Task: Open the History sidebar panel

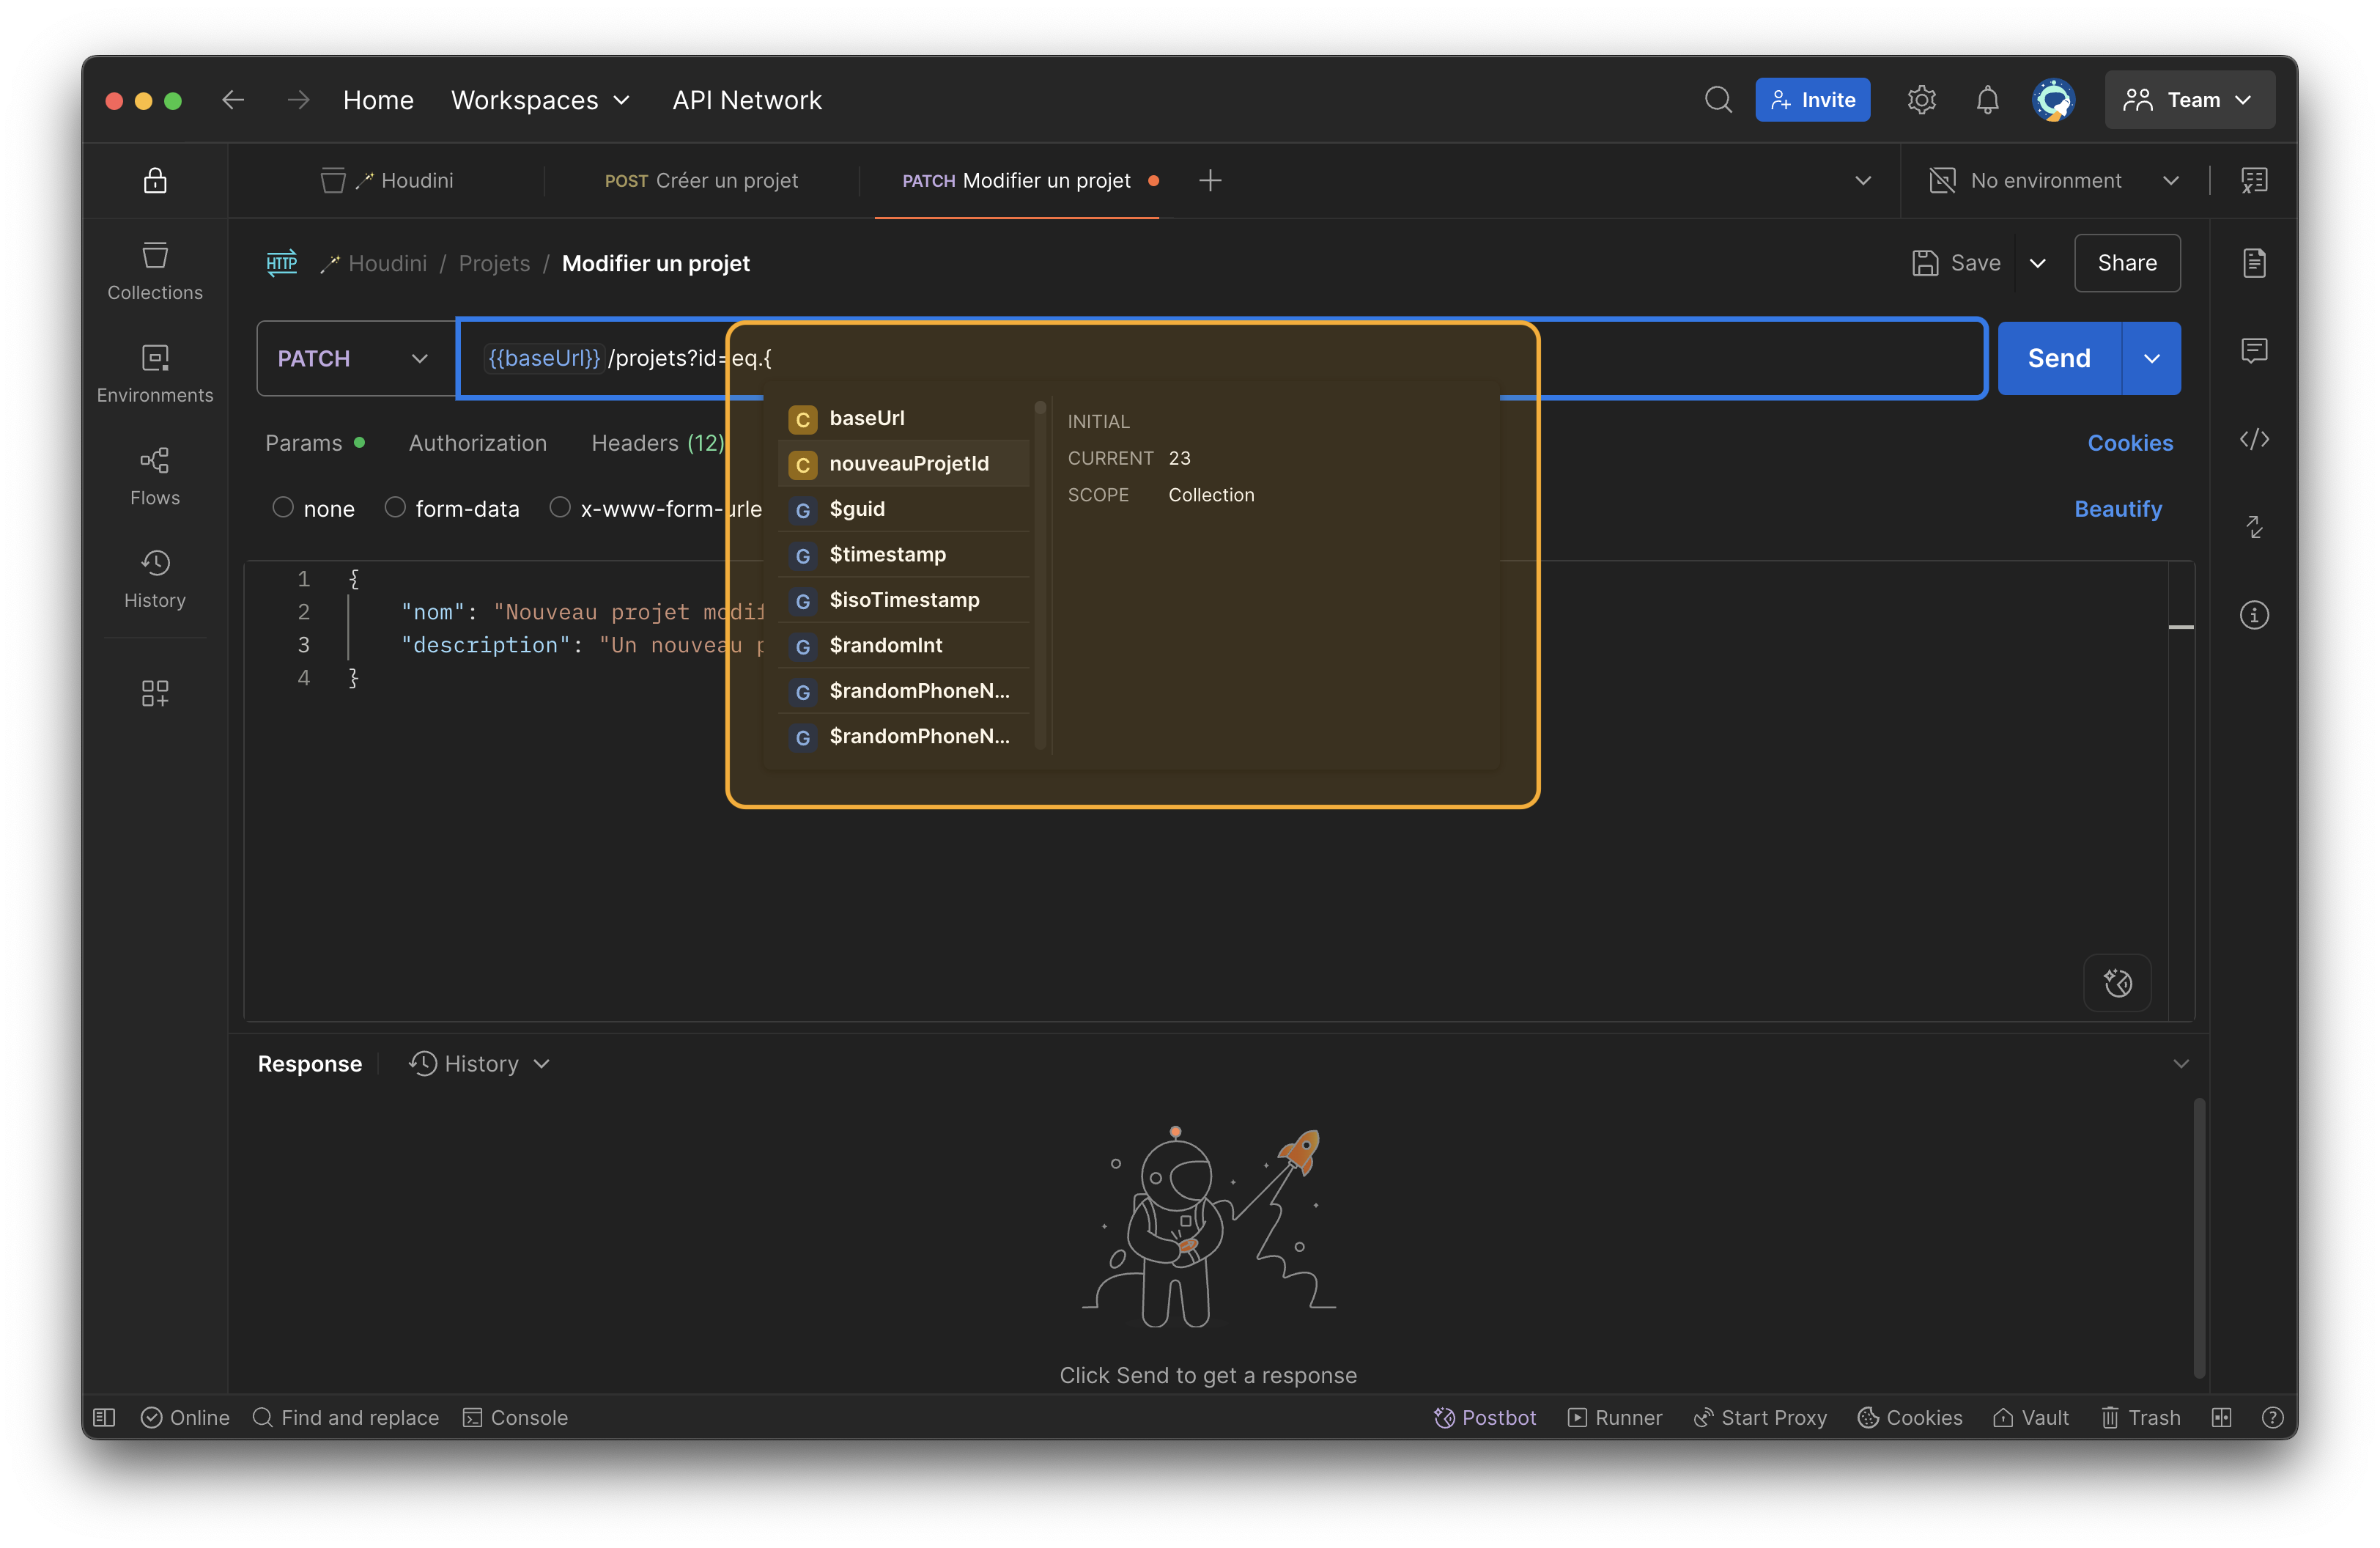Action: click(155, 579)
